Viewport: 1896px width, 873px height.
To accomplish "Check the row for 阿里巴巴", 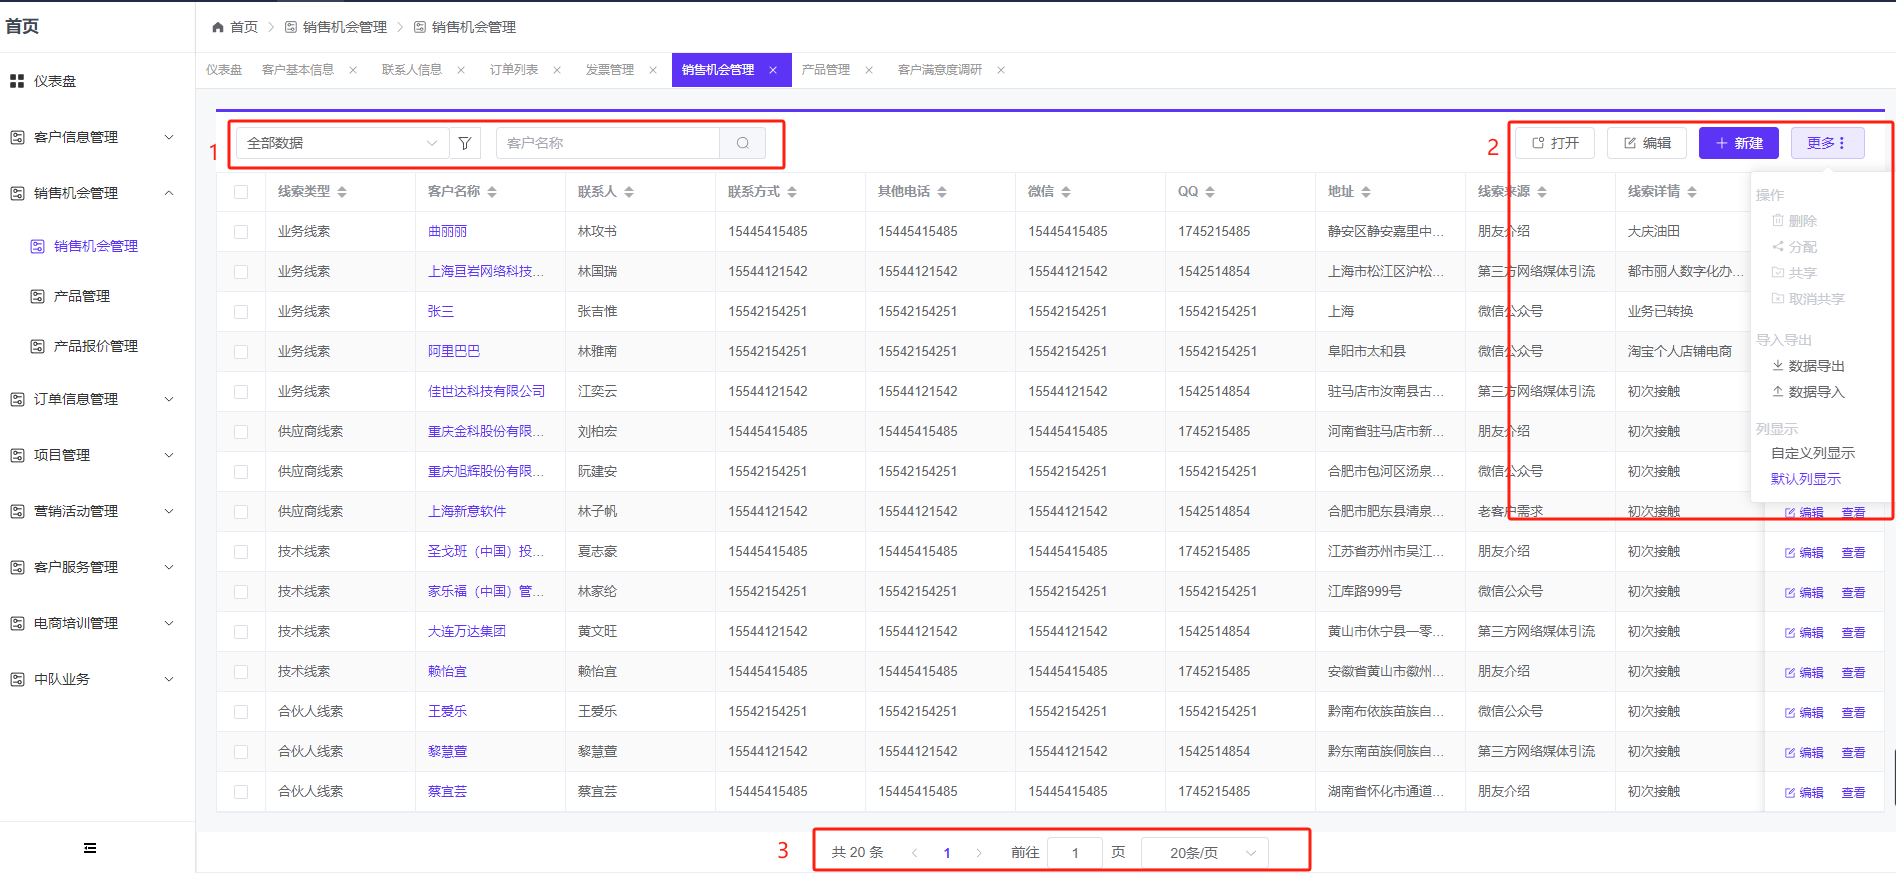I will pyautogui.click(x=241, y=351).
